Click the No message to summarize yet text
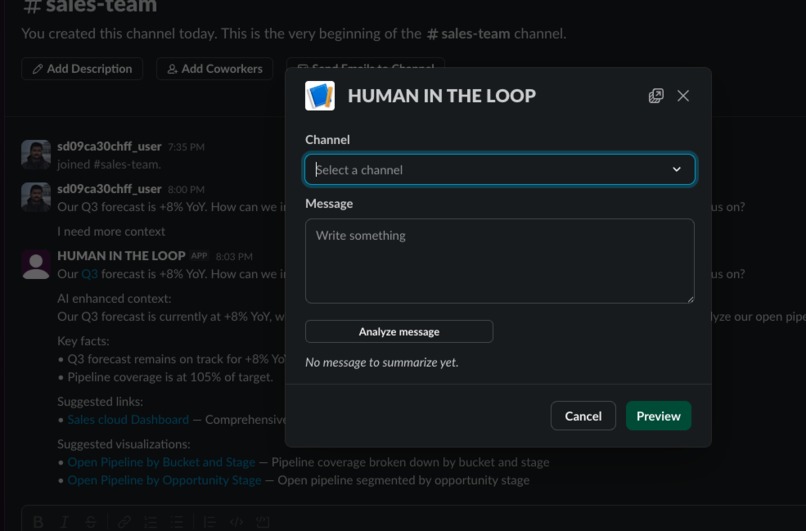This screenshot has height=531, width=806. pos(381,362)
